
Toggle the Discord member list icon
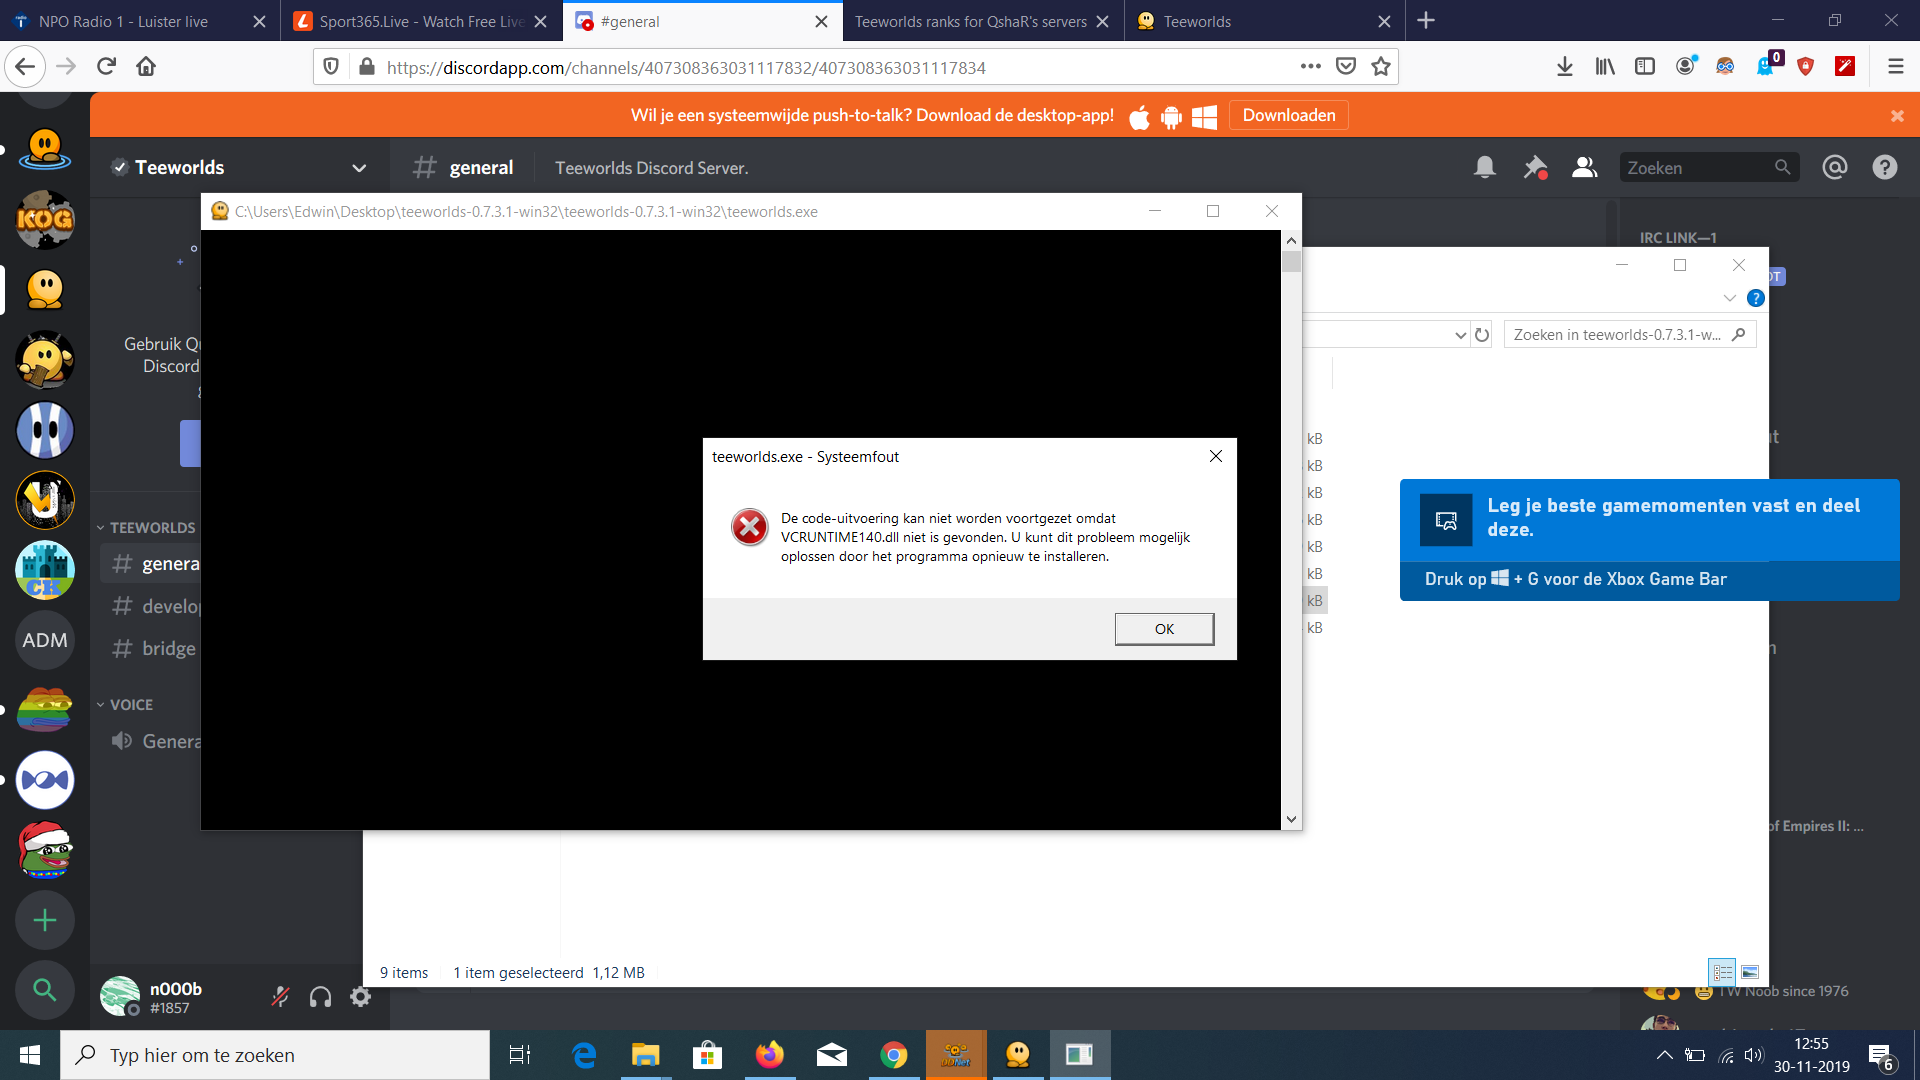click(x=1584, y=168)
